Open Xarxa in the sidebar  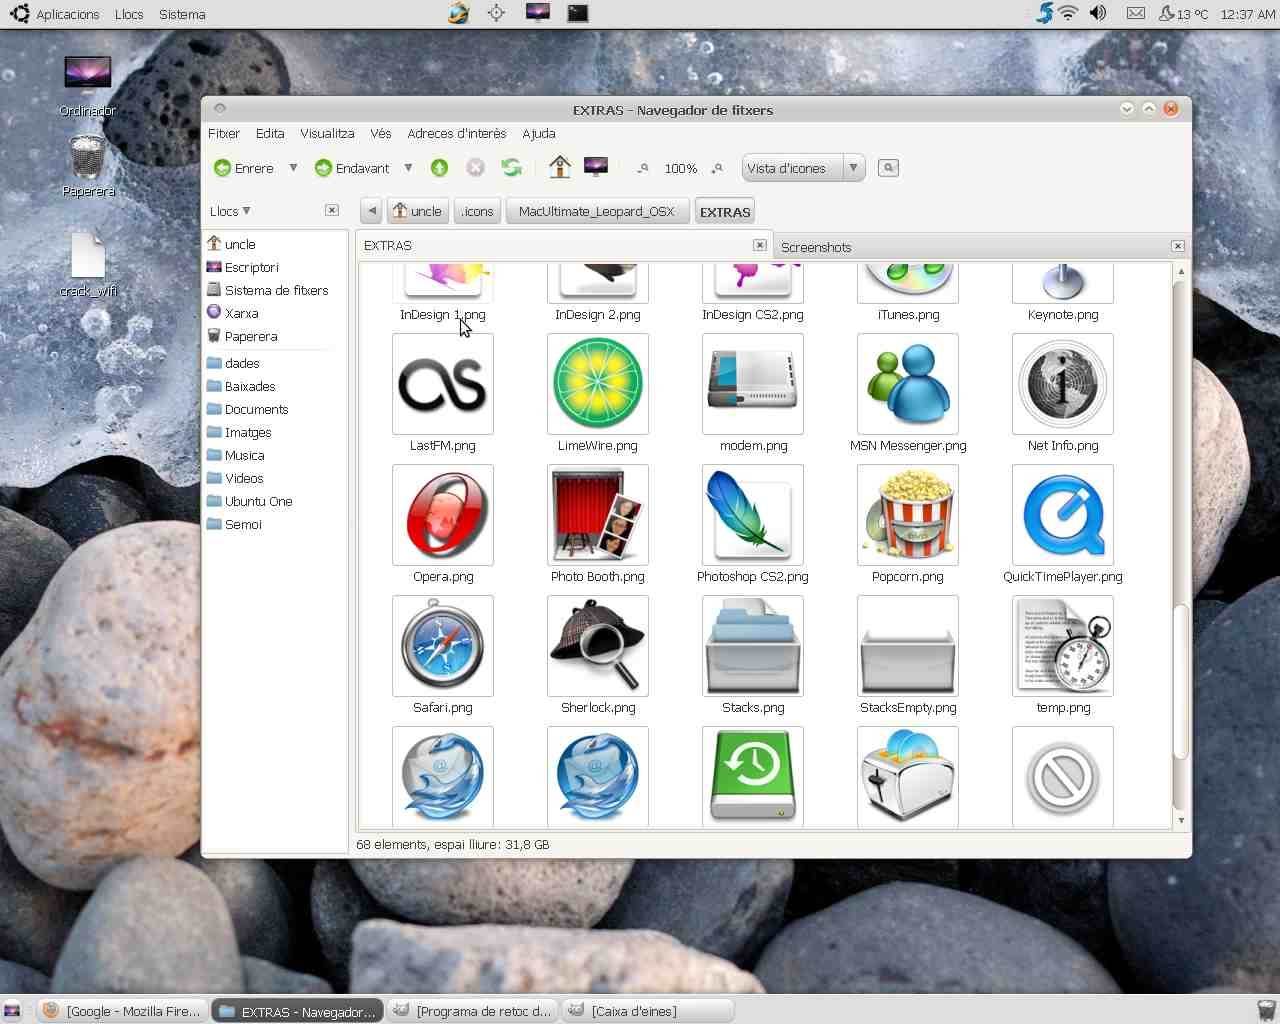241,313
